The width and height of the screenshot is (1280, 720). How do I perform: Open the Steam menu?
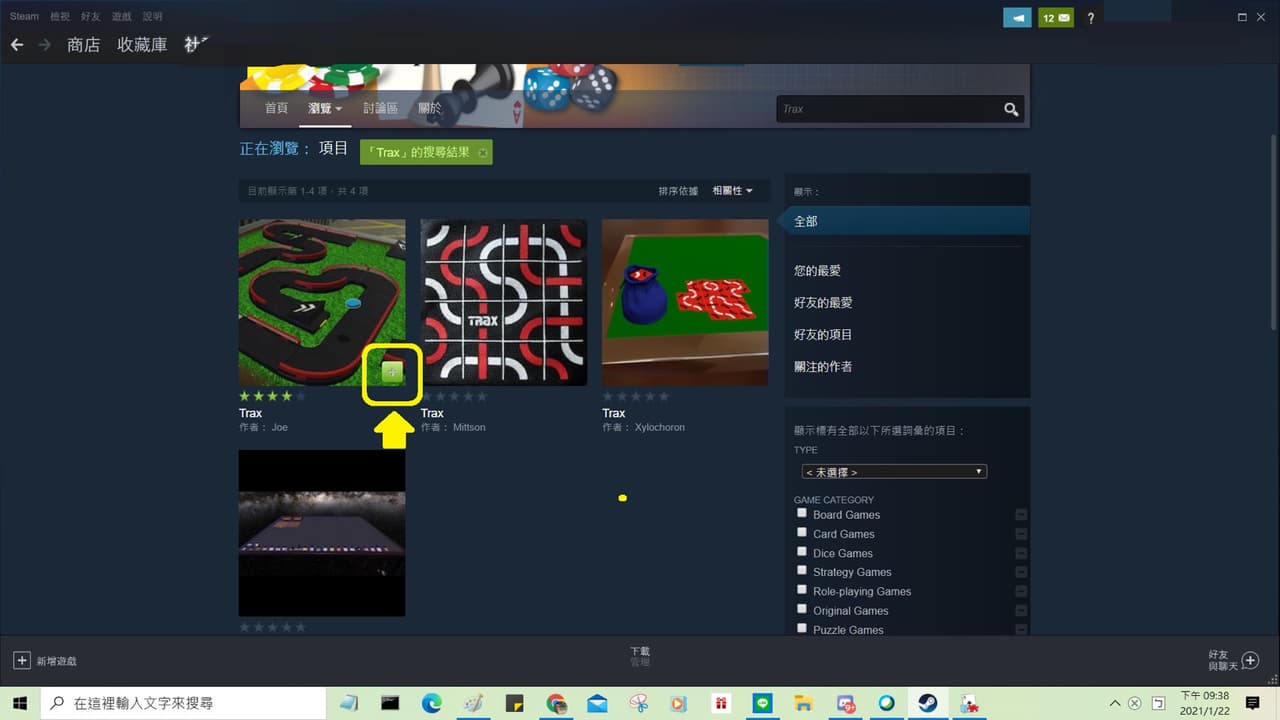point(25,17)
